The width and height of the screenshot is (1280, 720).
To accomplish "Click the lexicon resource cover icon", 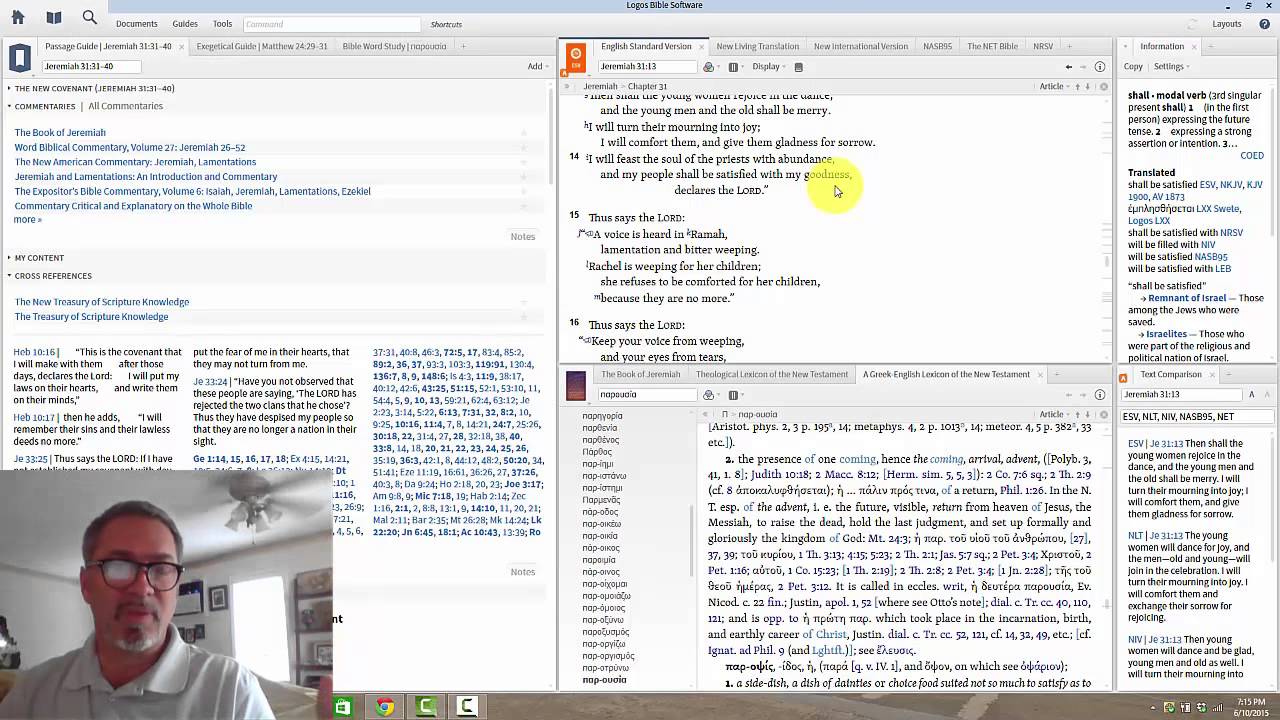I will pyautogui.click(x=575, y=386).
